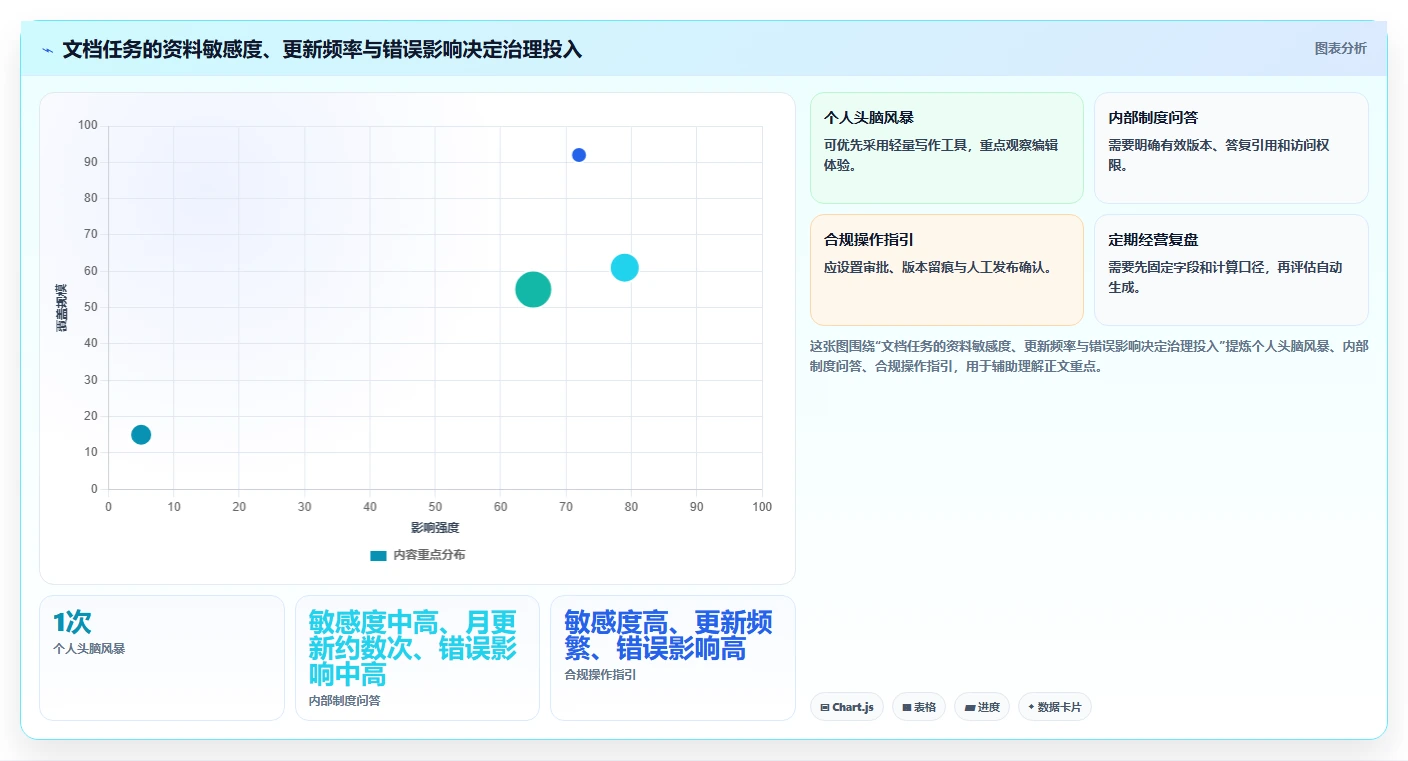
Task: Click the Chart.js tag chip
Action: coord(847,707)
